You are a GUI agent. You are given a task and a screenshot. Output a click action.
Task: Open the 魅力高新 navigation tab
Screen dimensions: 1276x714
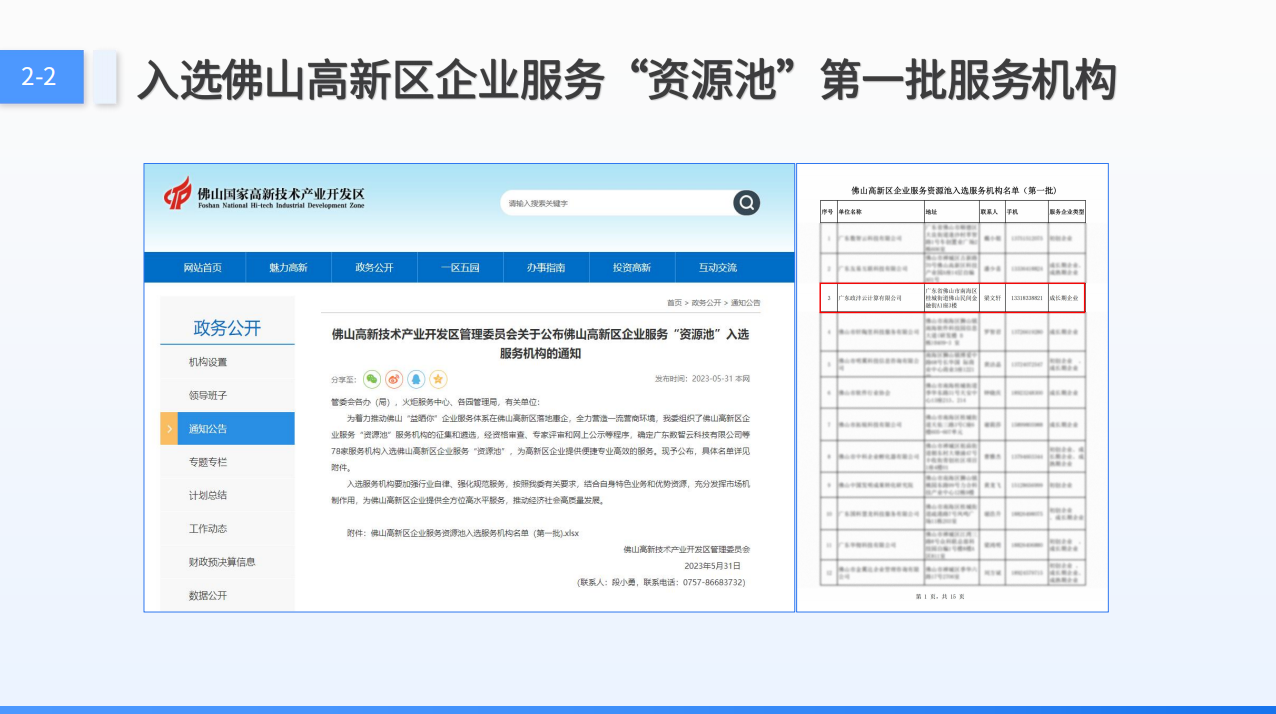point(288,267)
